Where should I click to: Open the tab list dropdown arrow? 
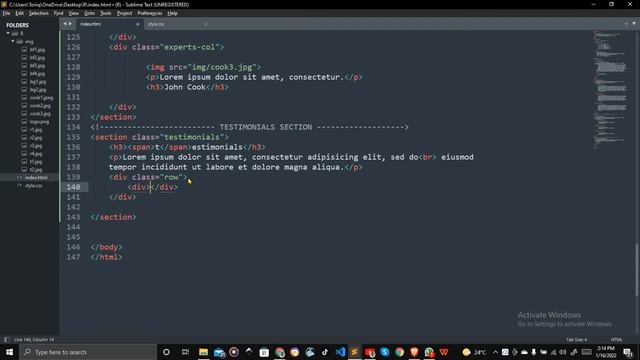634,24
